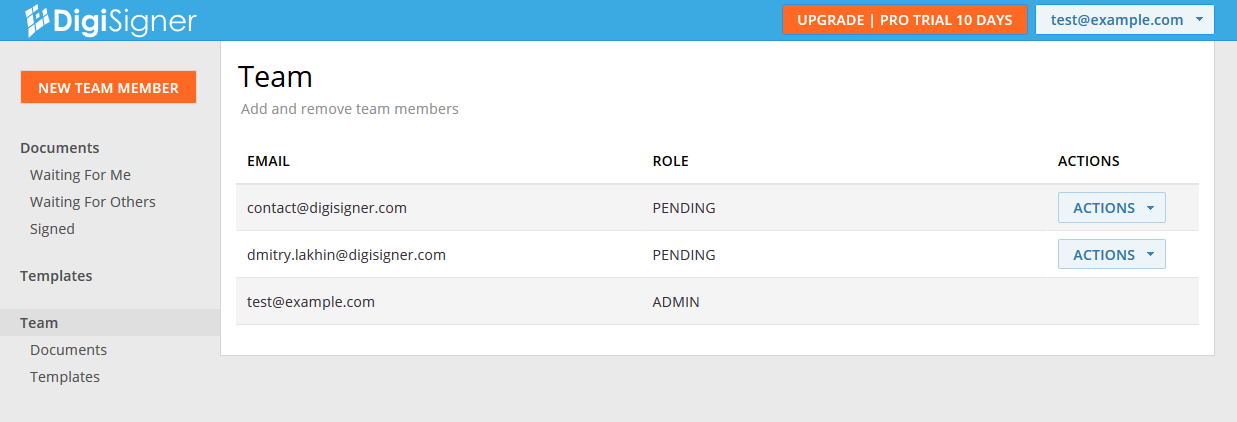Open Templates section in sidebar
Viewport: 1237px width, 422px height.
pos(56,276)
